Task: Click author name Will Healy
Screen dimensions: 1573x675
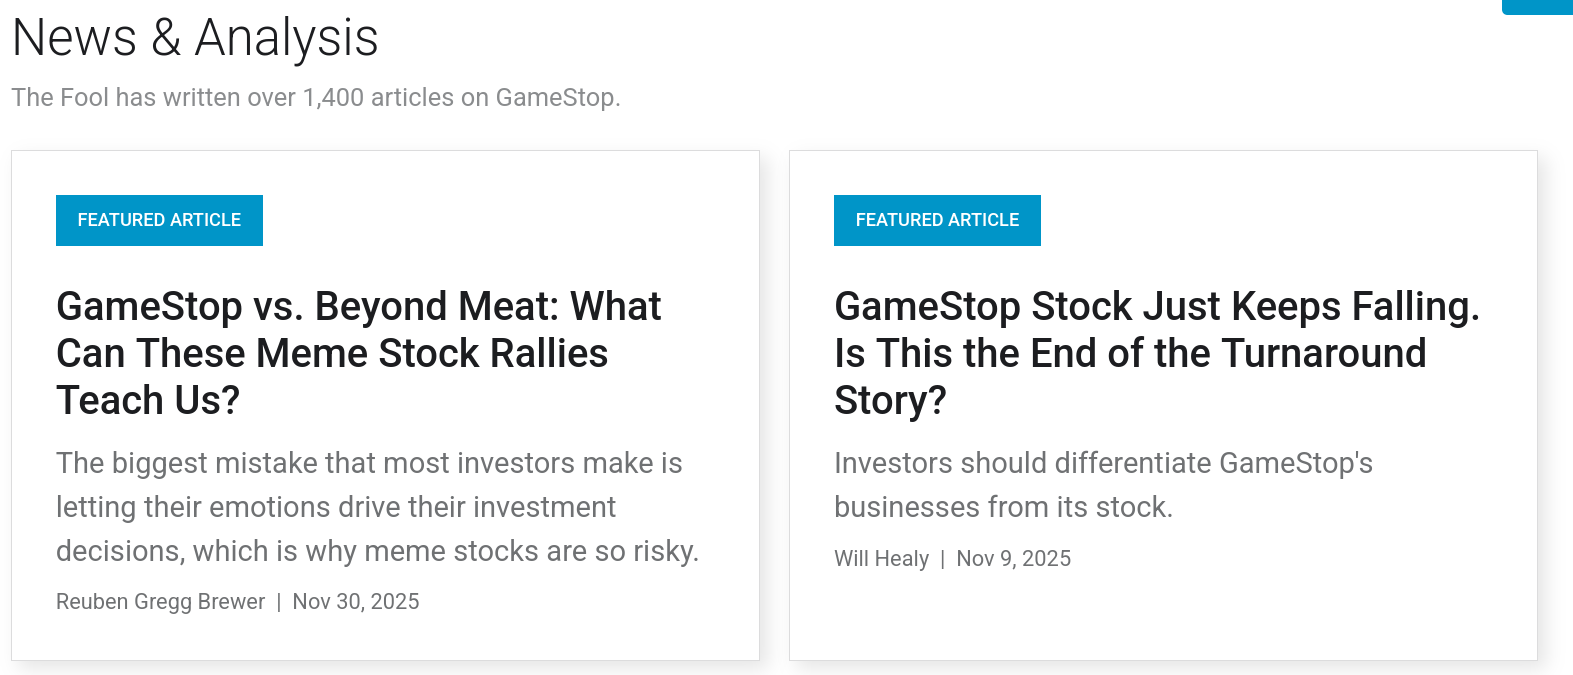Action: point(881,559)
